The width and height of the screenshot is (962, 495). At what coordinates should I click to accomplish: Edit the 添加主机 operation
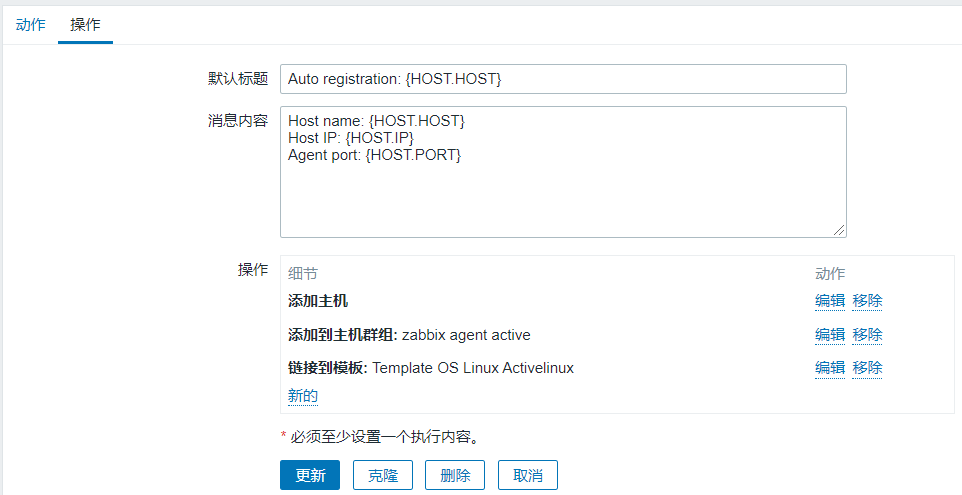(x=830, y=301)
